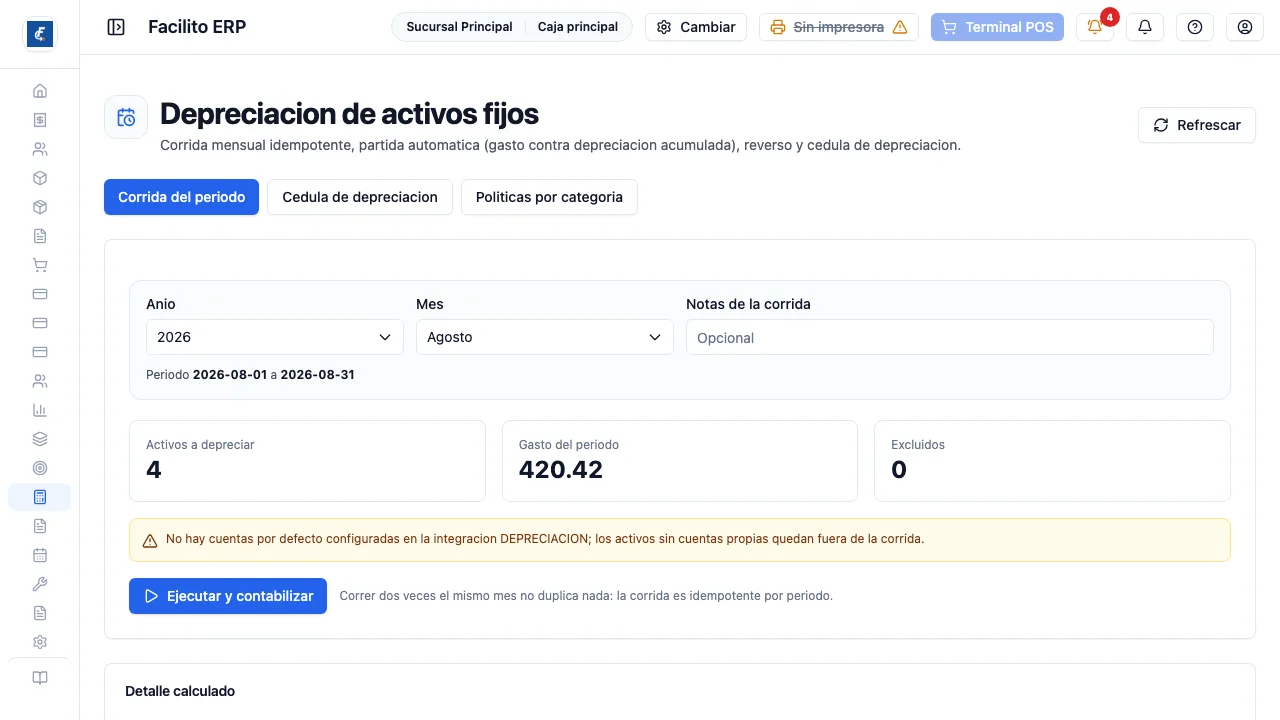1280x720 pixels.
Task: Open the gear icon in sidebar
Action: [40, 642]
